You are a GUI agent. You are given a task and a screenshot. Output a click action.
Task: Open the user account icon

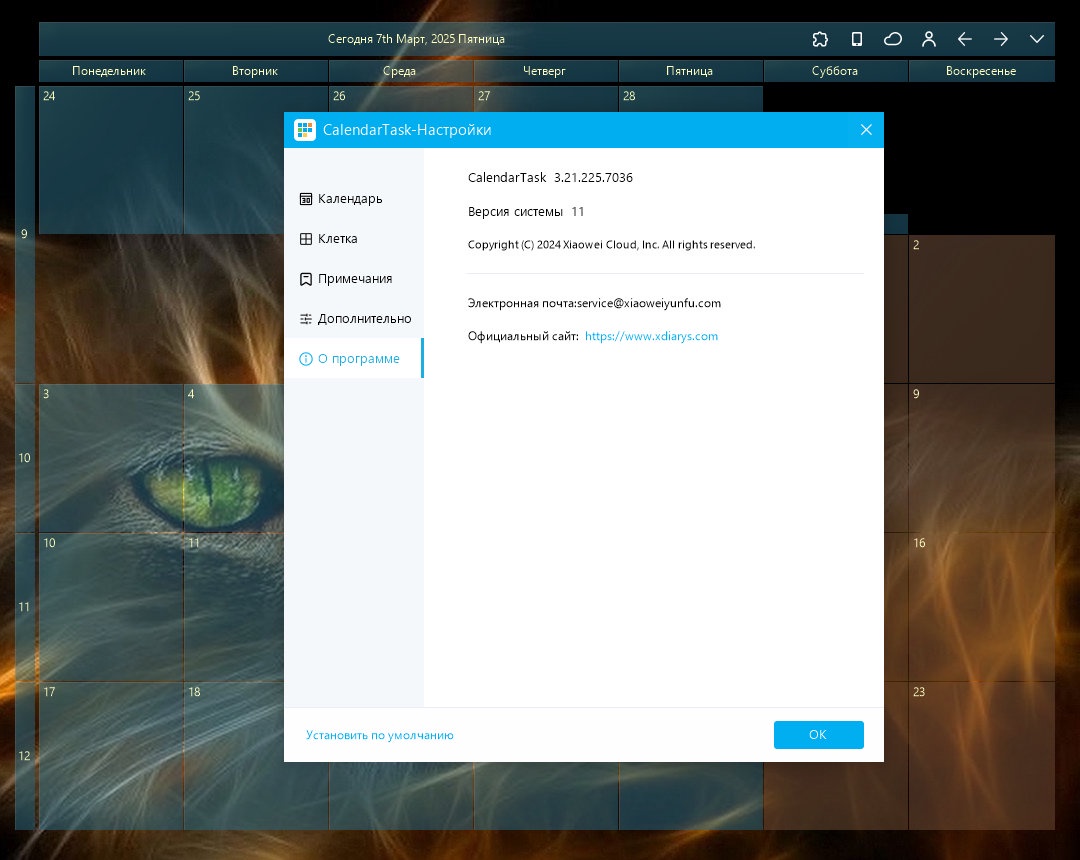coord(928,39)
